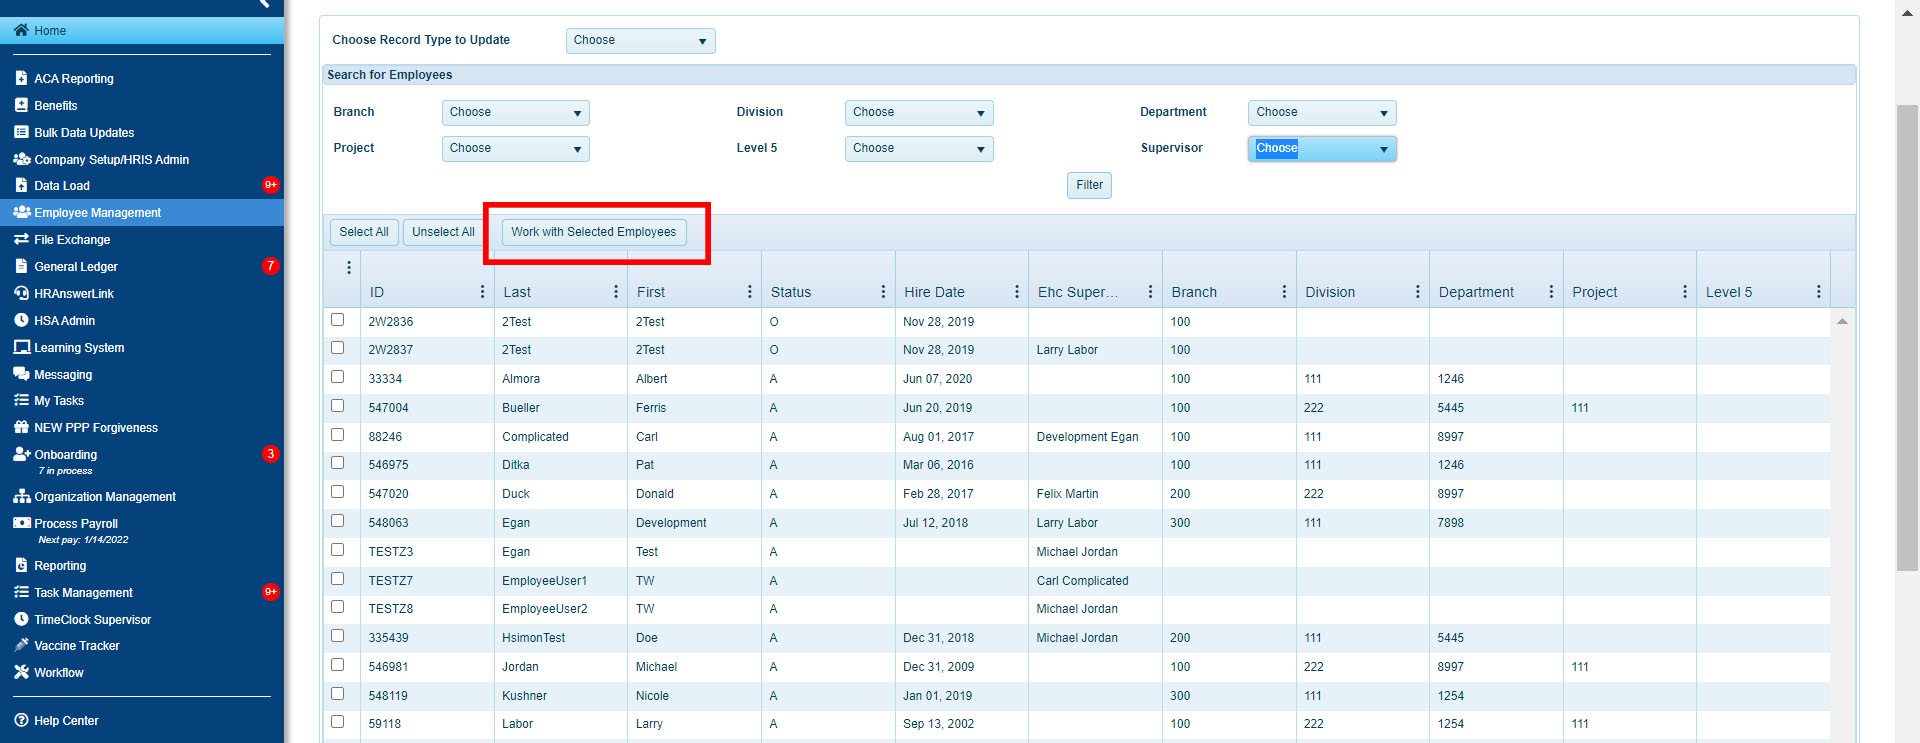Open the Division dropdown

coord(918,113)
